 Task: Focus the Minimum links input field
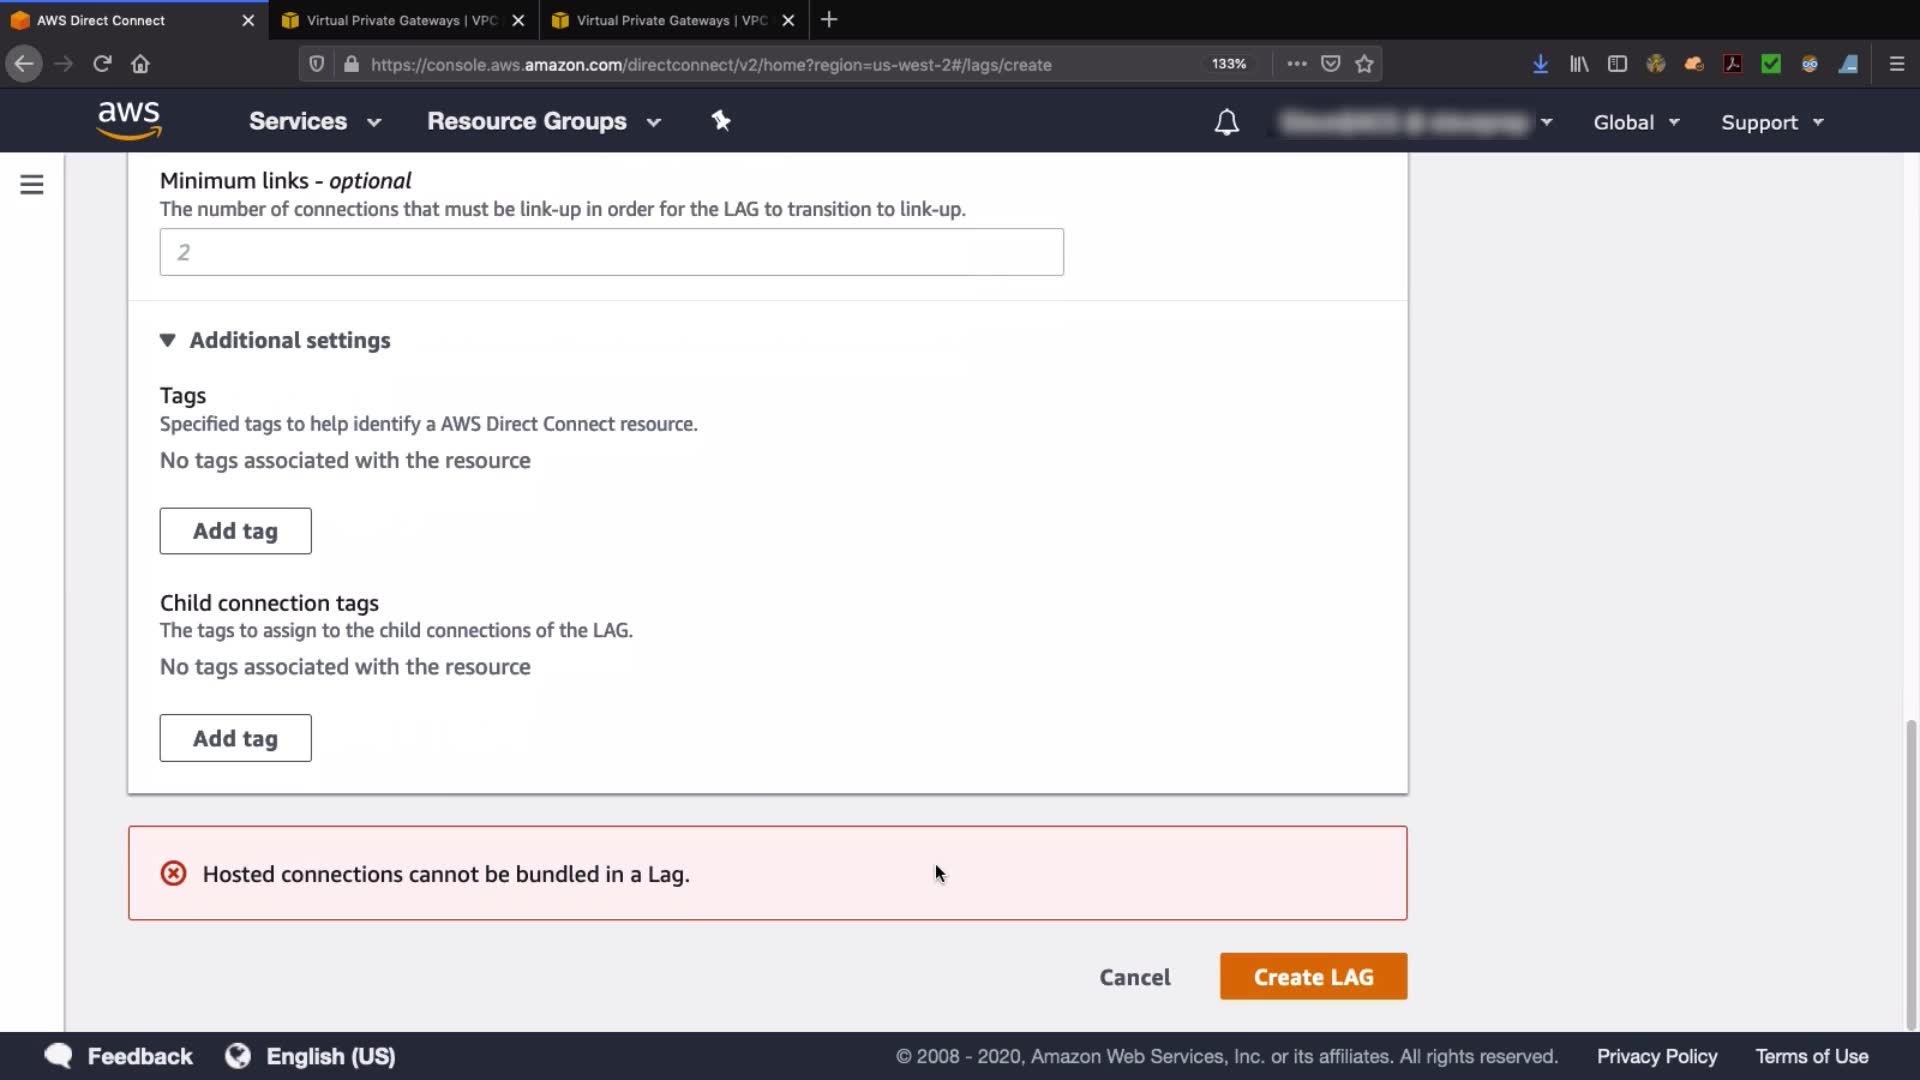click(x=611, y=252)
